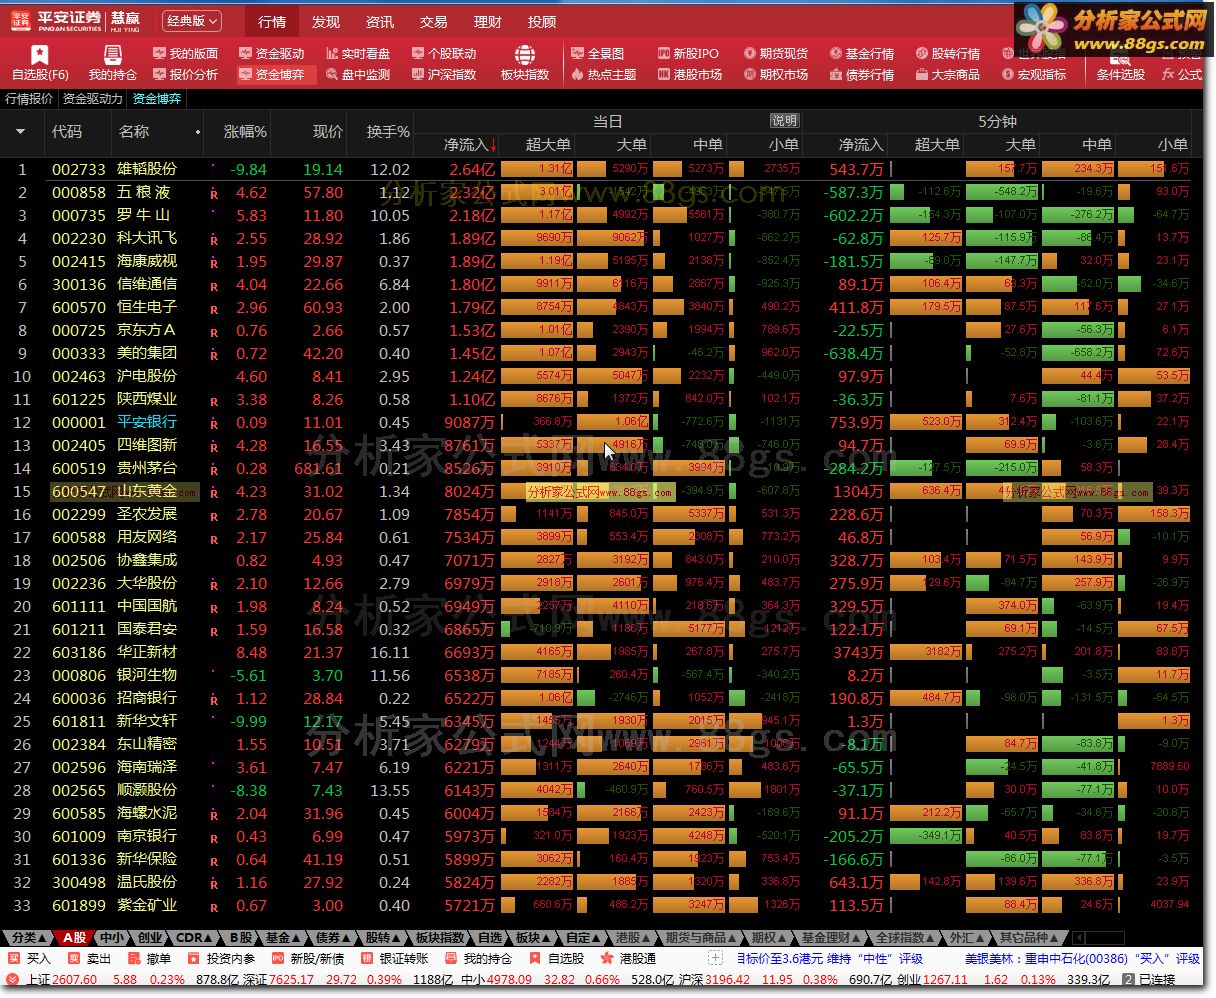1216x998 pixels.
Task: Expand the 分类 bottom tab menu
Action: coord(27,938)
